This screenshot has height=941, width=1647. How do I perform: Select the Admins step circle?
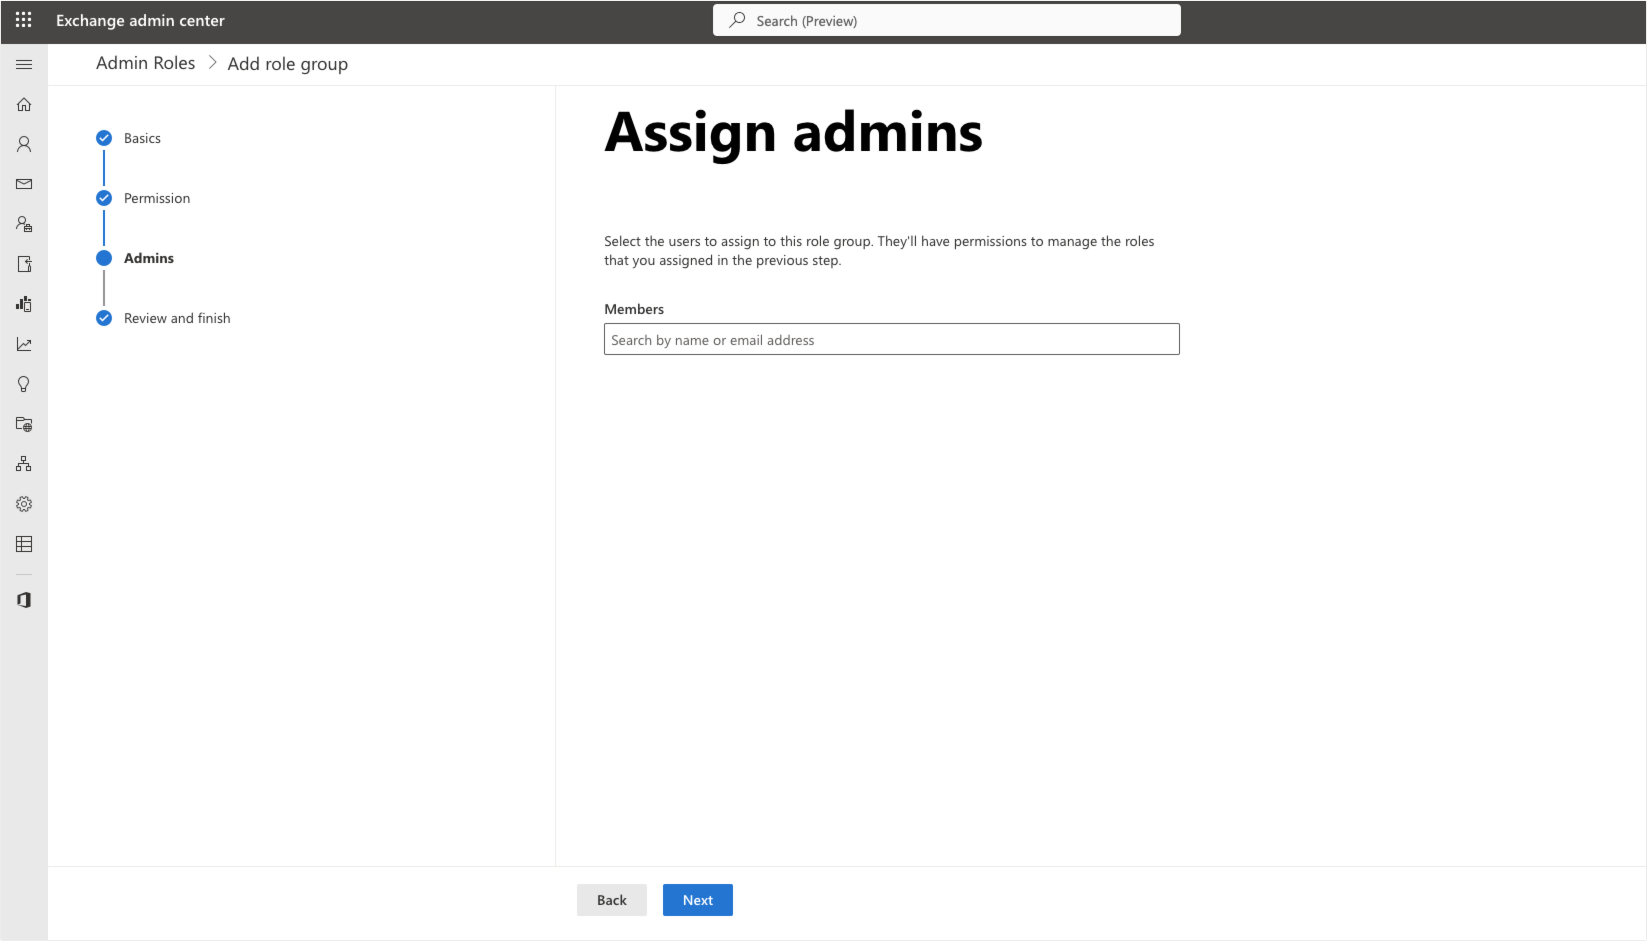104,257
